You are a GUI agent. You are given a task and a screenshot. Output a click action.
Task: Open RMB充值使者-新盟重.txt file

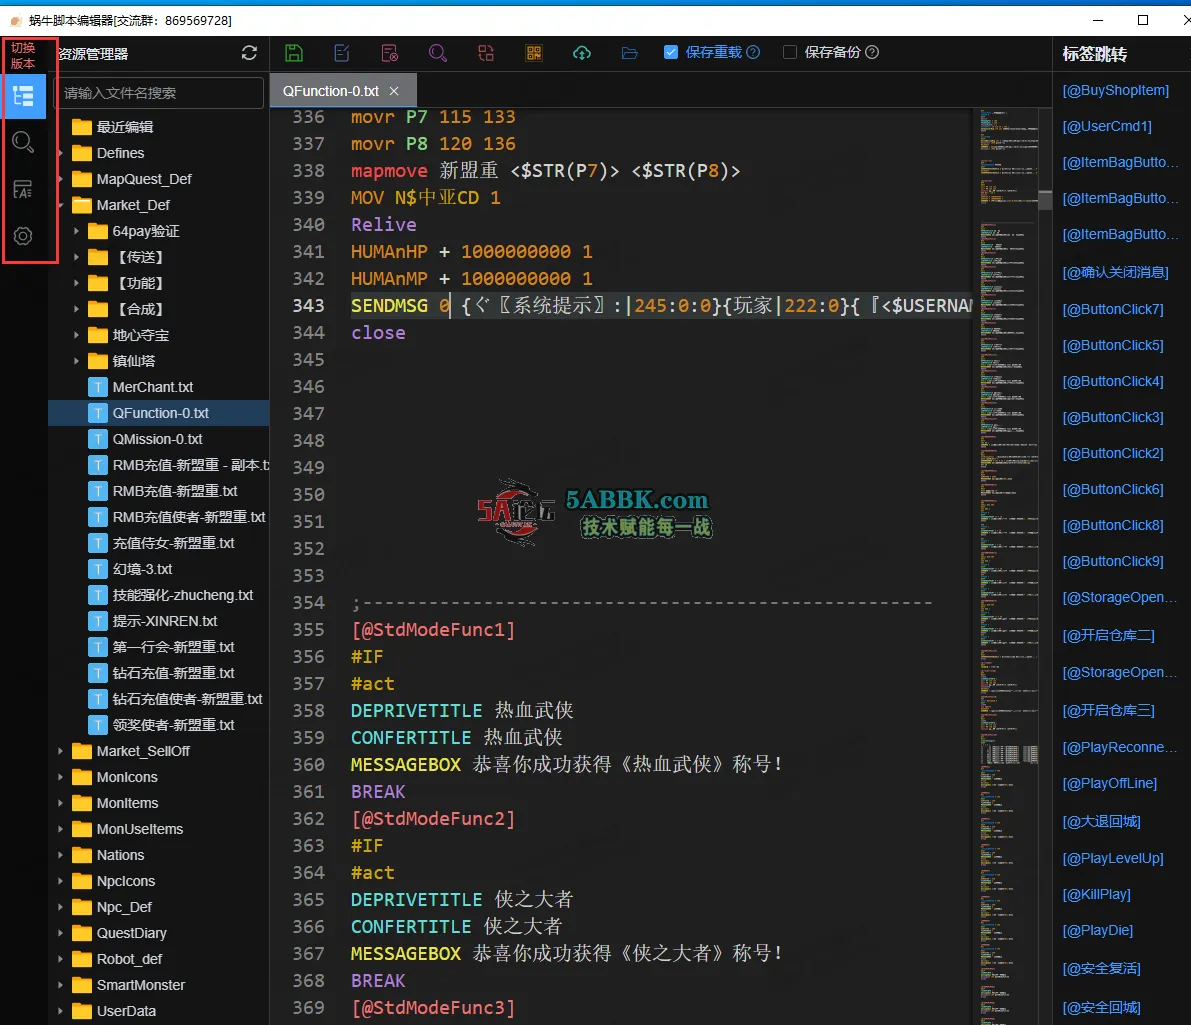[x=189, y=517]
